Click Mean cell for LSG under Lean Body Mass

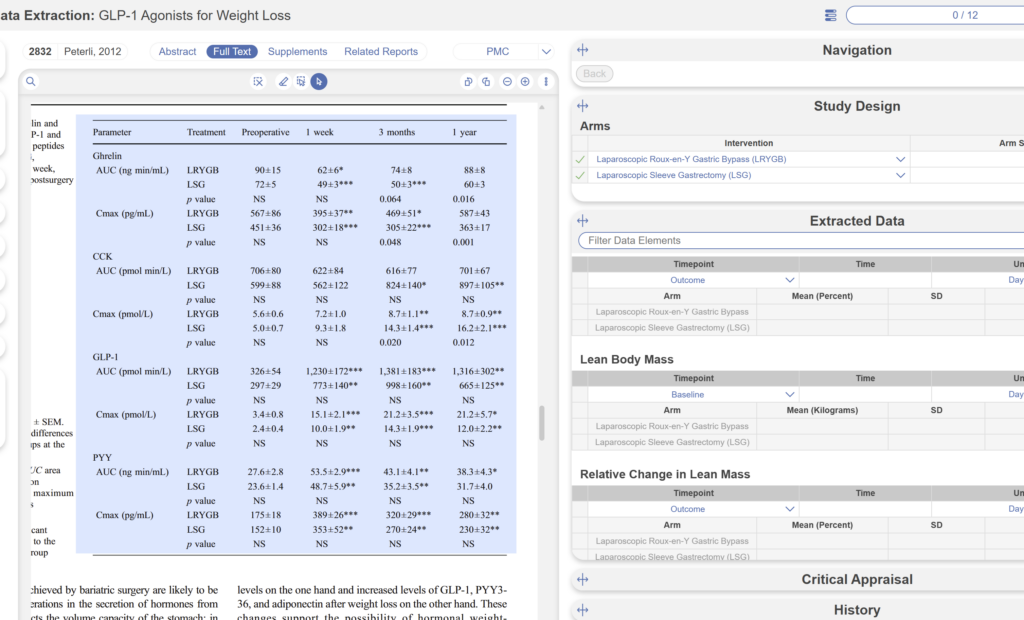click(x=822, y=442)
